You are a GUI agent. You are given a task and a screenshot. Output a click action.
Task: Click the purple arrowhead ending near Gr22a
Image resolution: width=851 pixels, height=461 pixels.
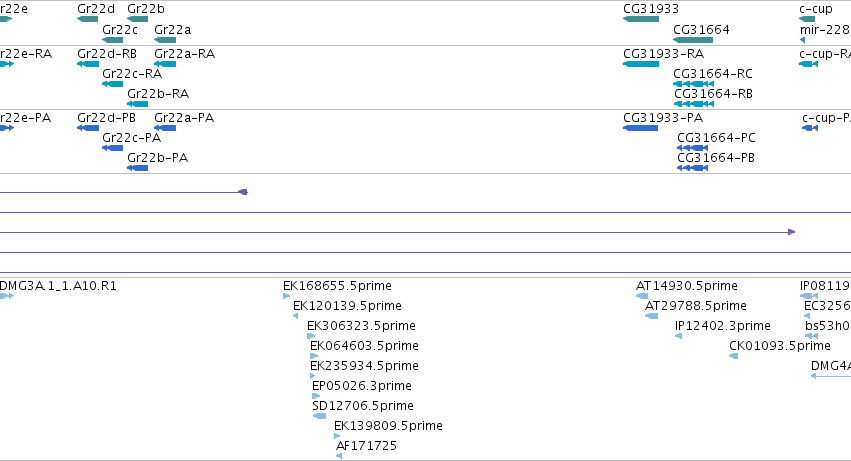tap(244, 192)
